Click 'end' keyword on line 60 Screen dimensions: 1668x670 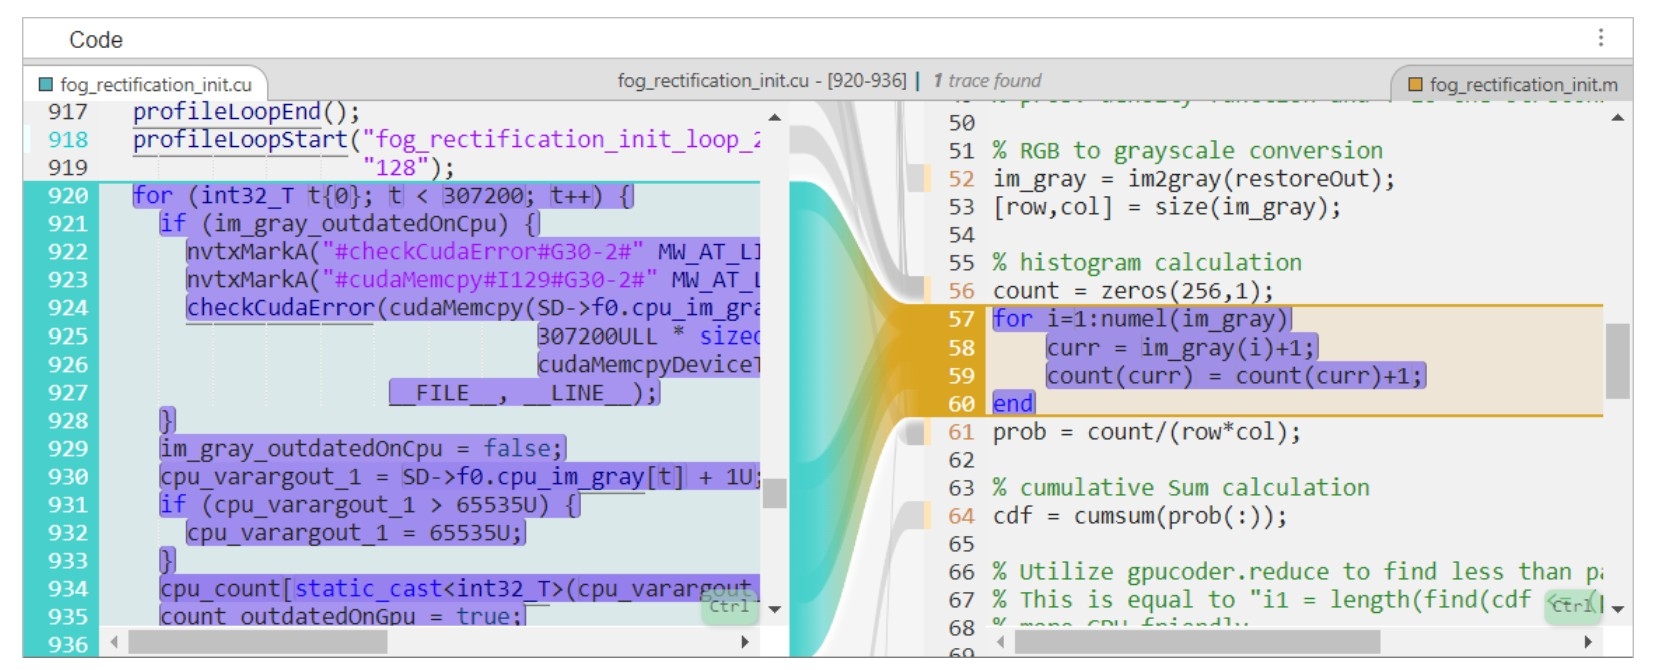[x=1012, y=403]
